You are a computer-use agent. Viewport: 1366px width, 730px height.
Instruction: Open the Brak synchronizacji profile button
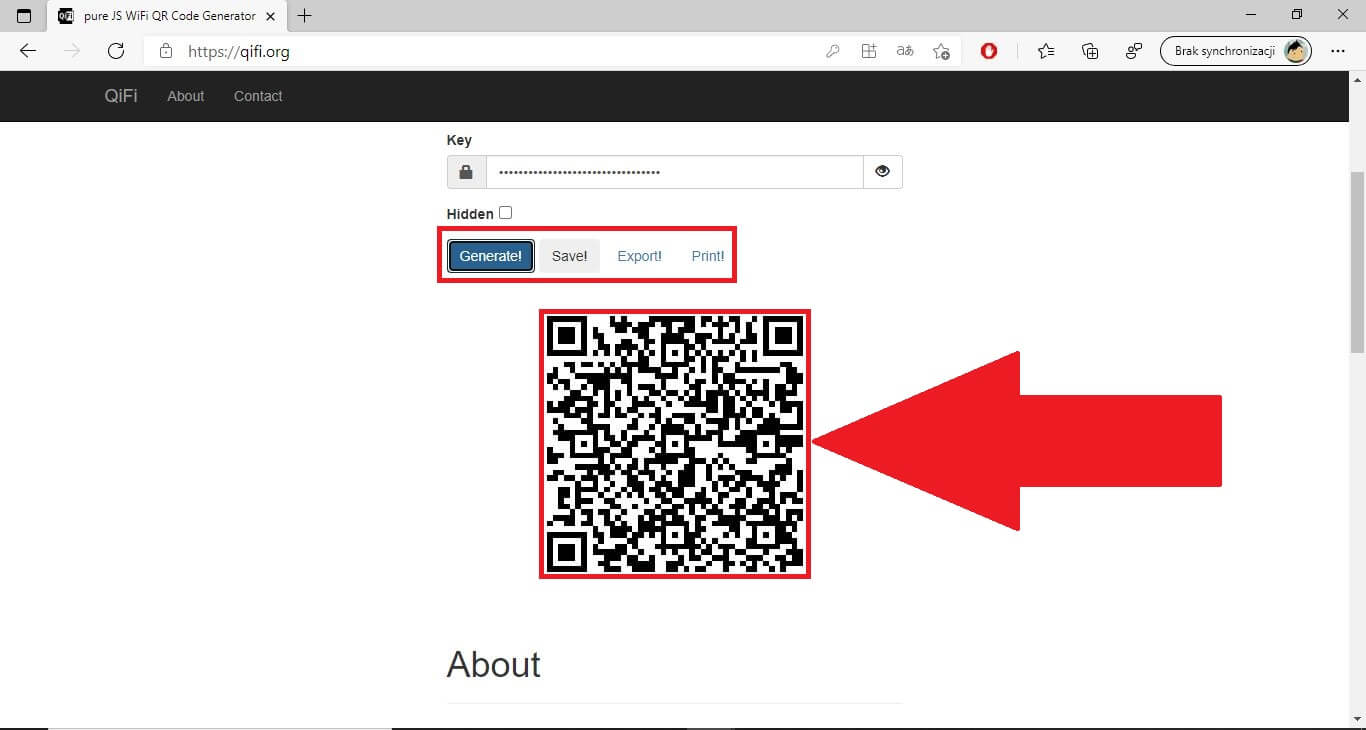[1236, 51]
